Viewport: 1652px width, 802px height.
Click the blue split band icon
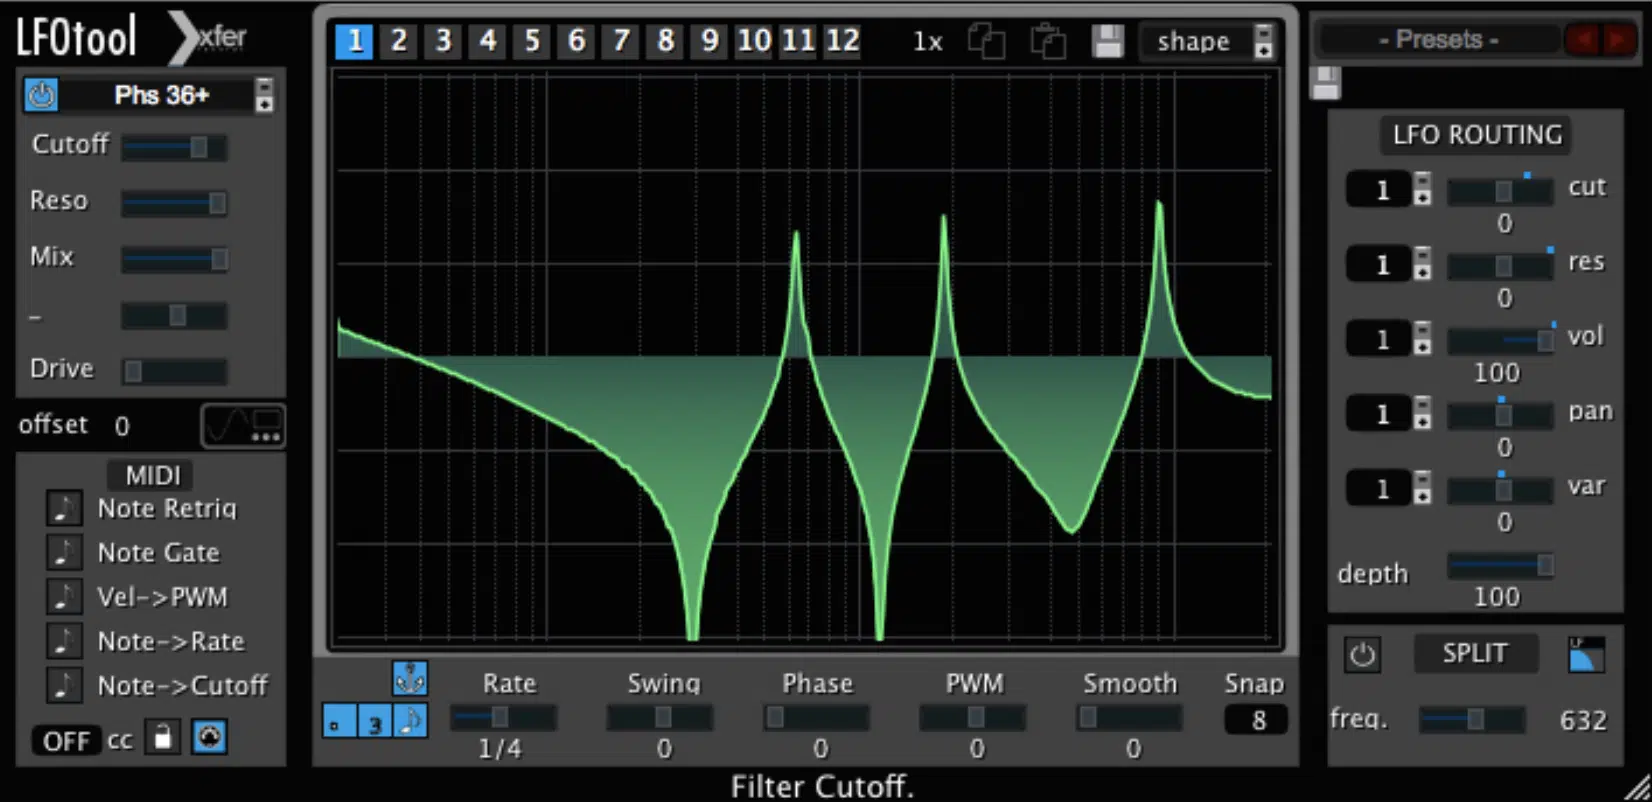(x=1586, y=655)
